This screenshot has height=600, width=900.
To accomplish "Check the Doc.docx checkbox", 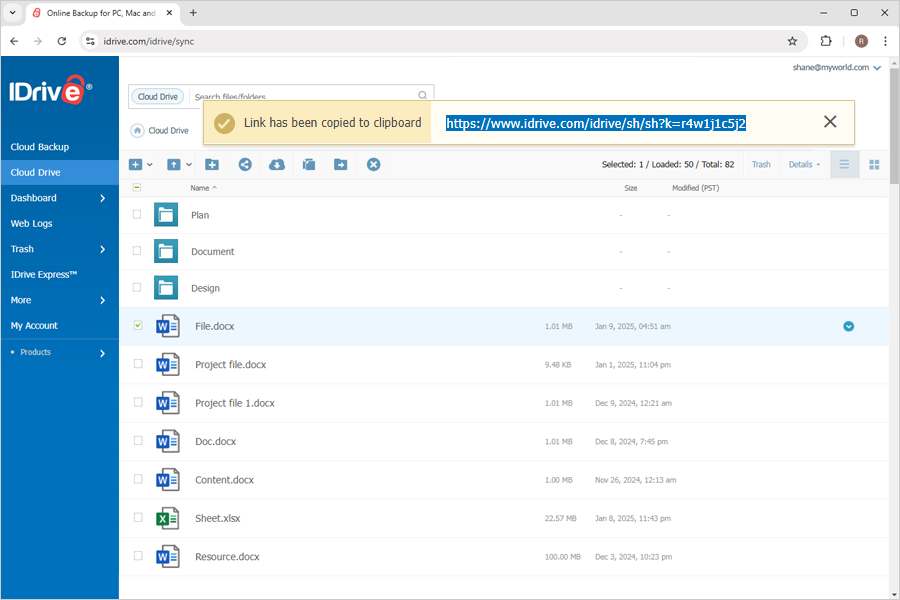I will 138,440.
